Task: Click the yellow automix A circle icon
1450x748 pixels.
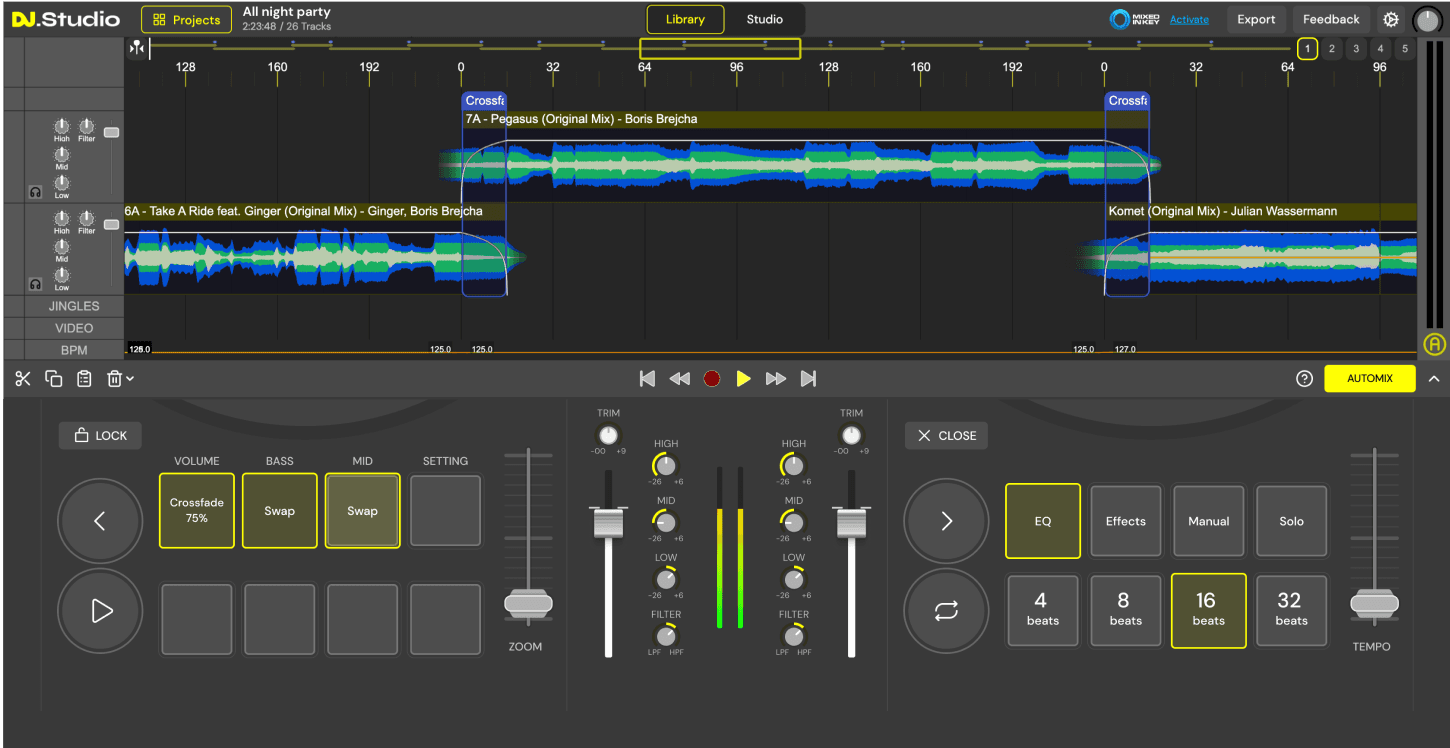Action: coord(1434,345)
